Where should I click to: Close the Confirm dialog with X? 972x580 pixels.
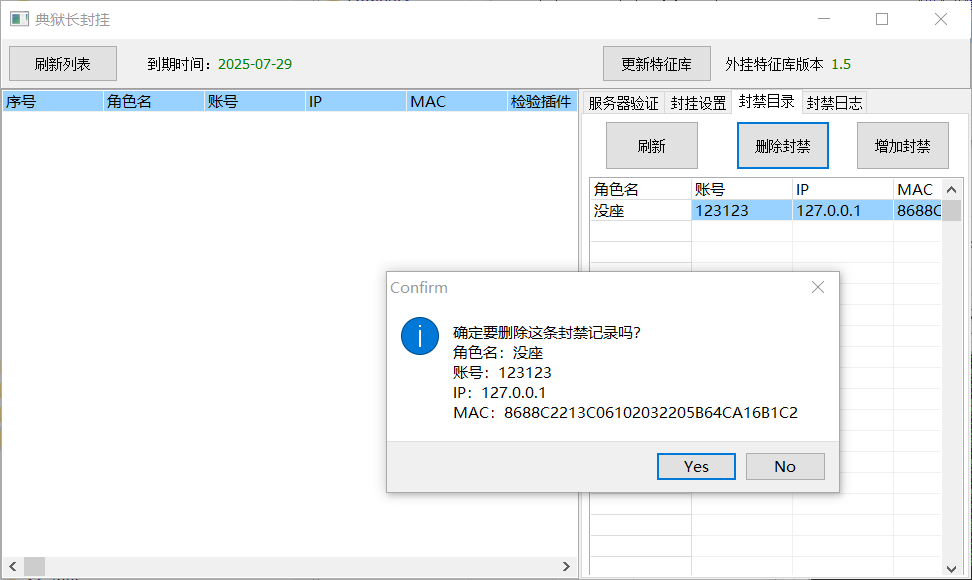pyautogui.click(x=818, y=287)
